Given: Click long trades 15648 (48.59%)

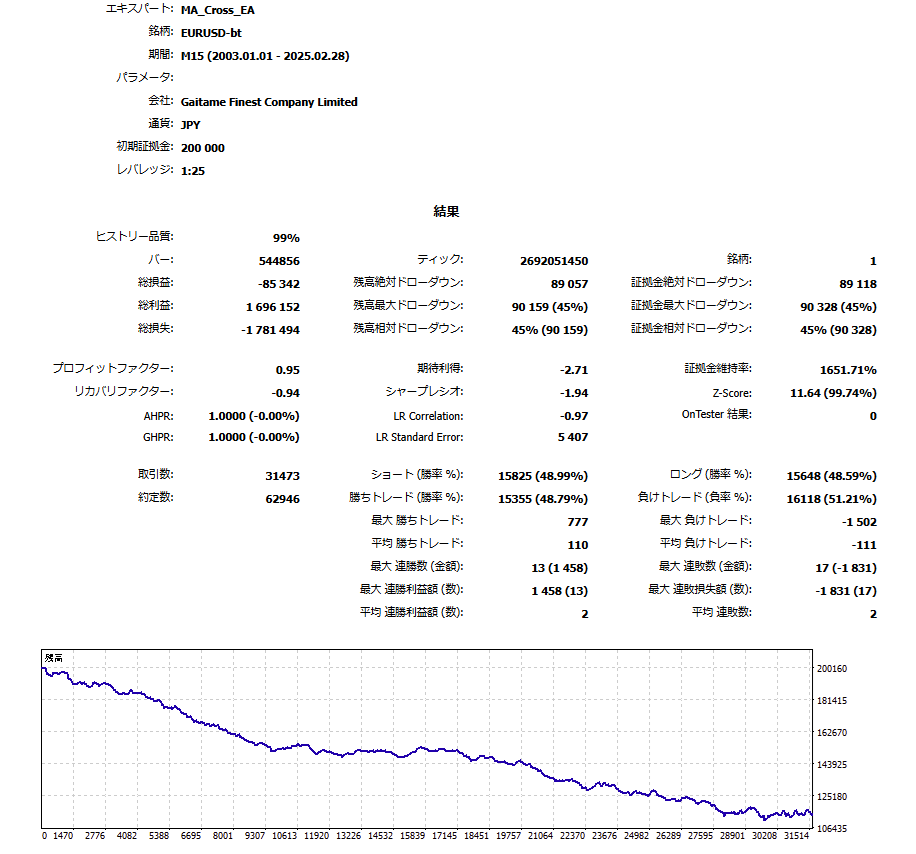Looking at the screenshot, I should tap(831, 476).
